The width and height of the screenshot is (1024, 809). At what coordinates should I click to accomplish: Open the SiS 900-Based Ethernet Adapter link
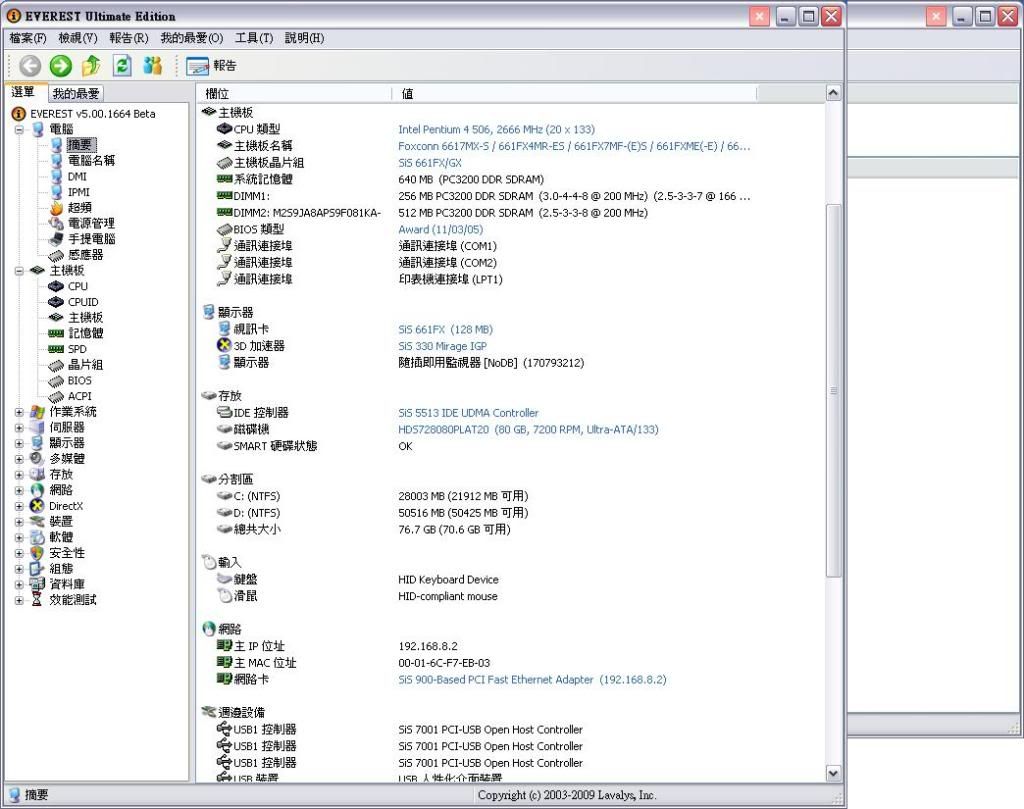point(532,680)
